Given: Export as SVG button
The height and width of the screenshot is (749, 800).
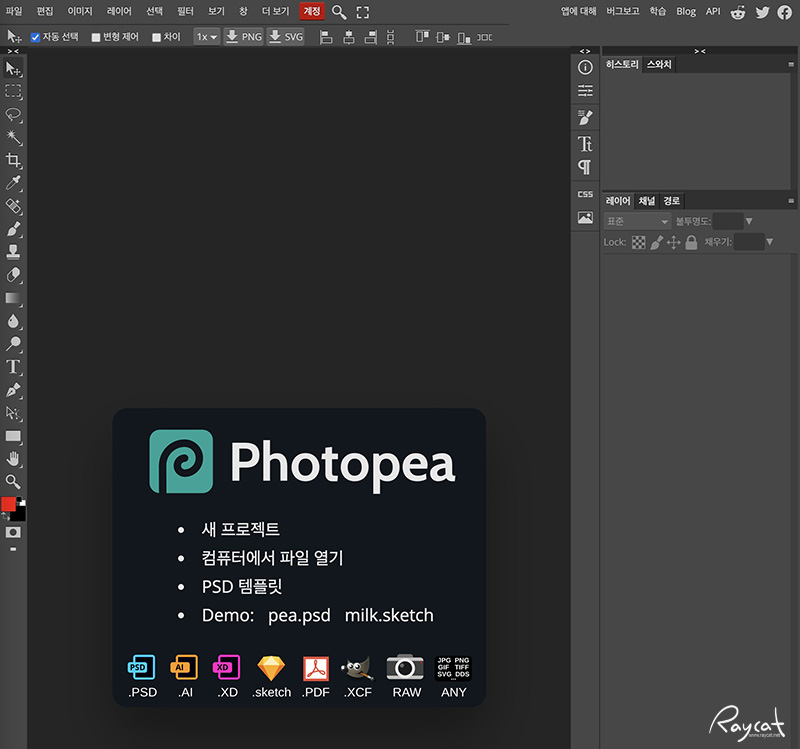Looking at the screenshot, I should 286,37.
